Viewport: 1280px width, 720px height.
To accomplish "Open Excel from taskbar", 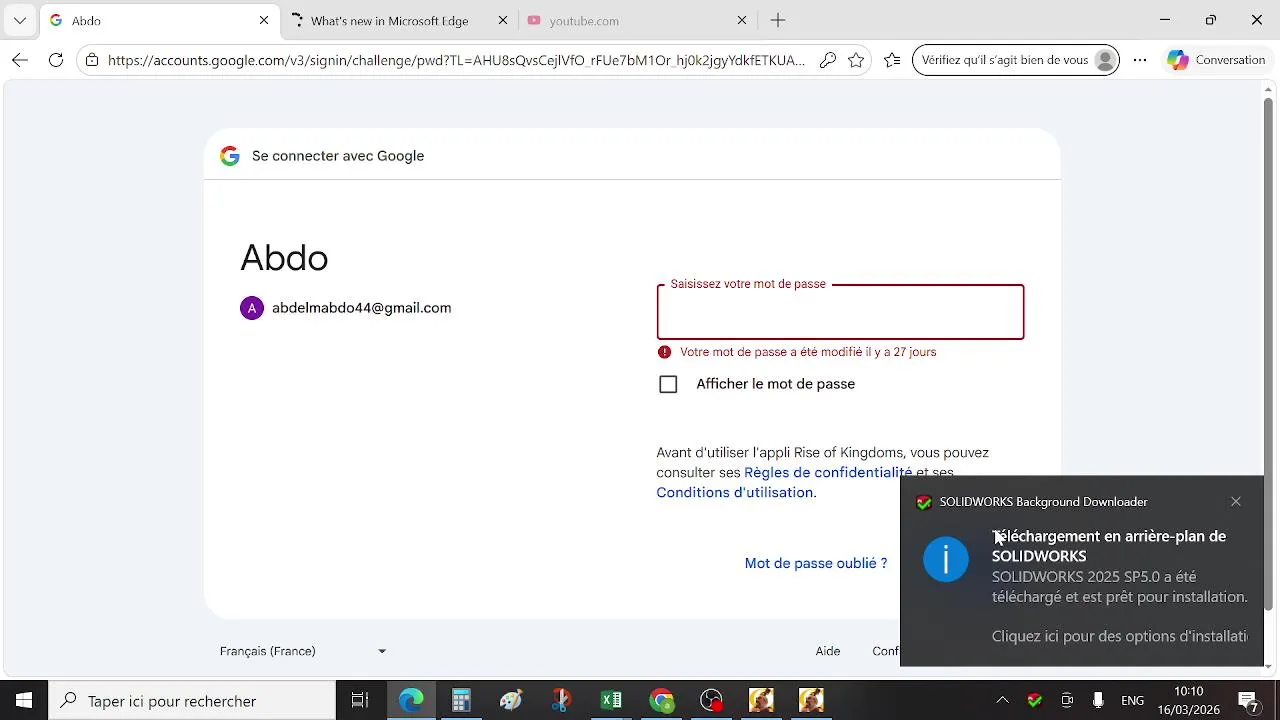I will [611, 701].
